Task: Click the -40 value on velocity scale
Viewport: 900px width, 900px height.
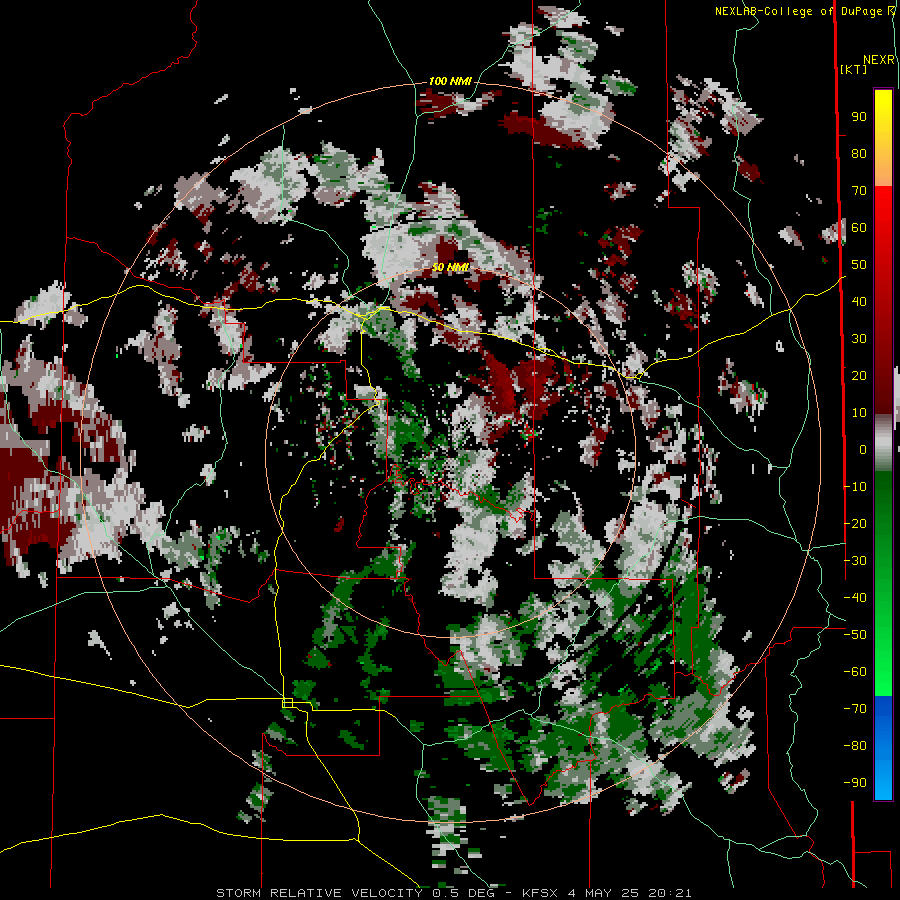Action: (855, 598)
